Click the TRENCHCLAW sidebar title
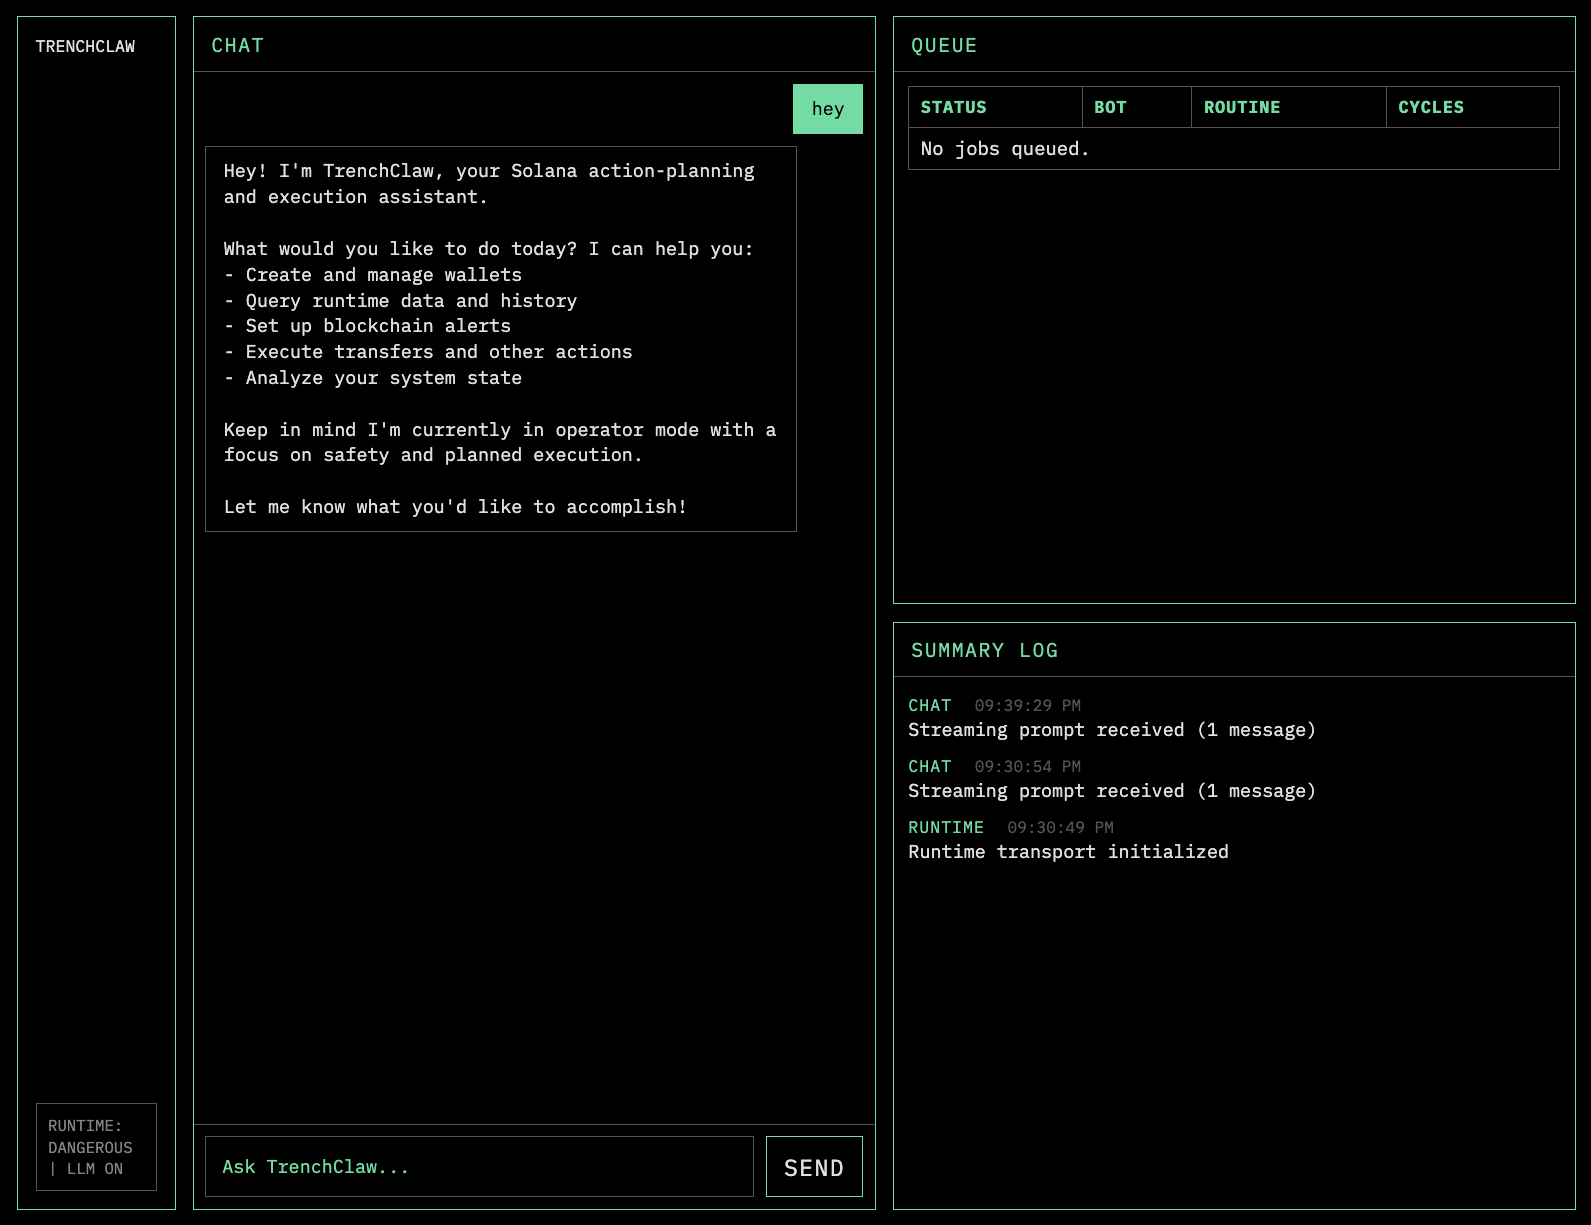1591x1225 pixels. (x=85, y=46)
